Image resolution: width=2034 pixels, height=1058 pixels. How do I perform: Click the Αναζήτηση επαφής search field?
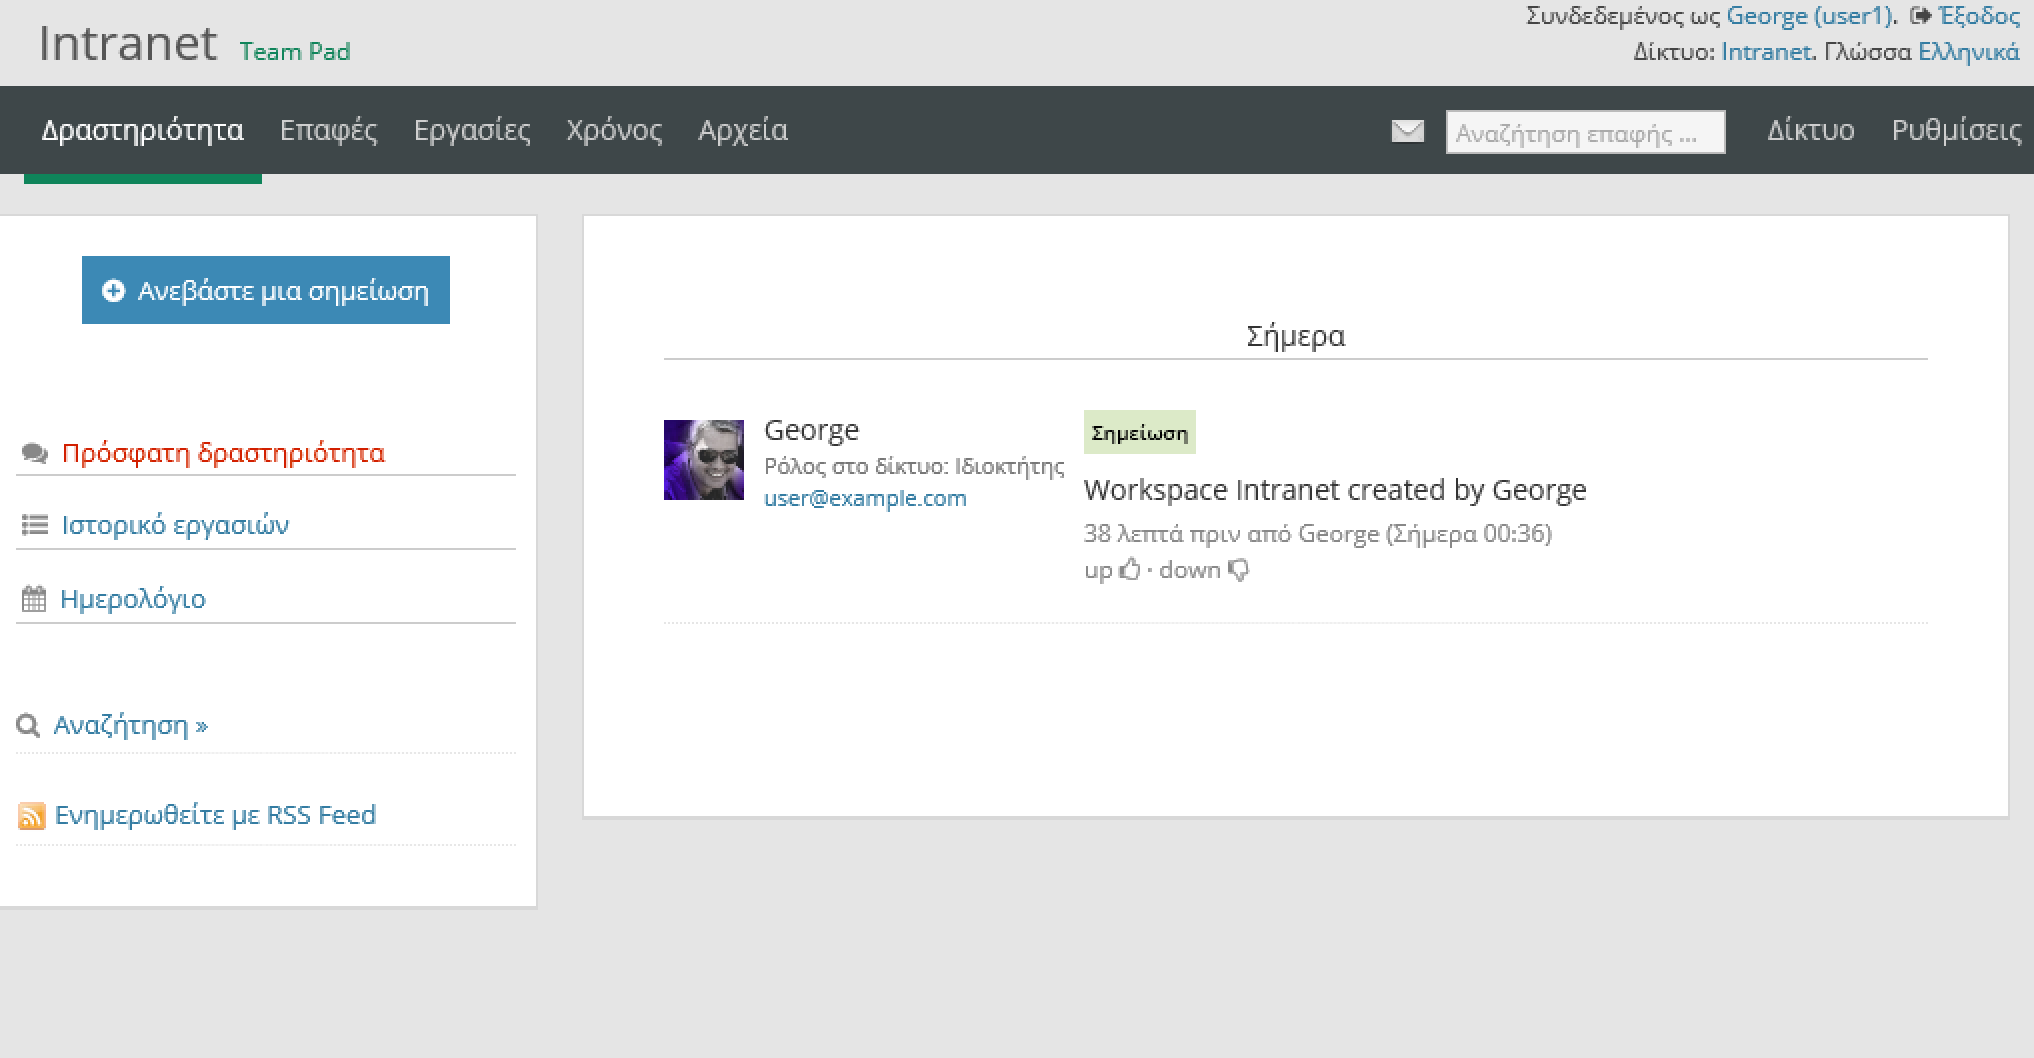[1584, 131]
